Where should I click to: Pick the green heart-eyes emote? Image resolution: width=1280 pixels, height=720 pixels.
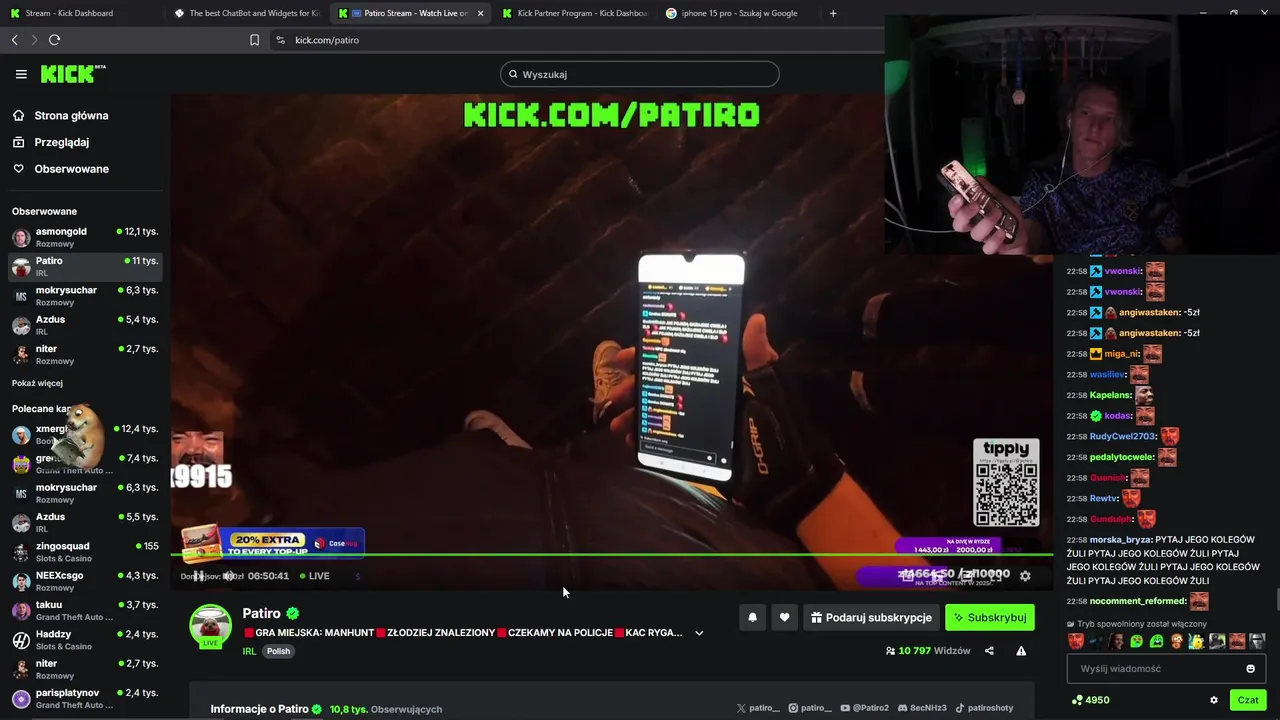click(1136, 642)
